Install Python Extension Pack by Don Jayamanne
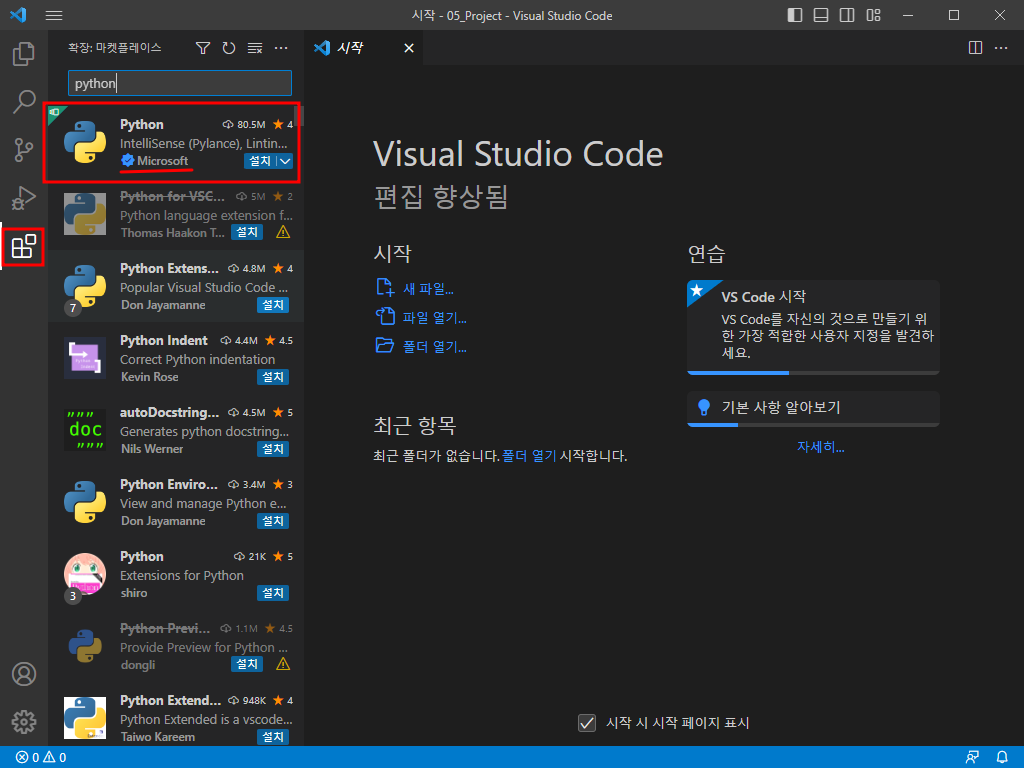Image resolution: width=1024 pixels, height=768 pixels. point(273,305)
